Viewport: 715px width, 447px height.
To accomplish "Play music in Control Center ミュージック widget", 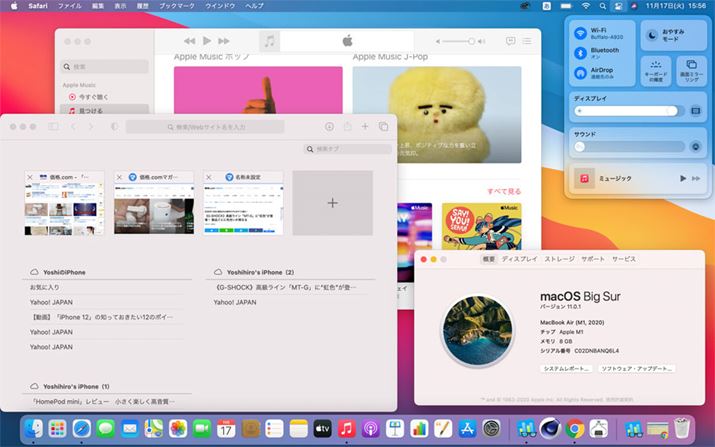I will point(683,178).
